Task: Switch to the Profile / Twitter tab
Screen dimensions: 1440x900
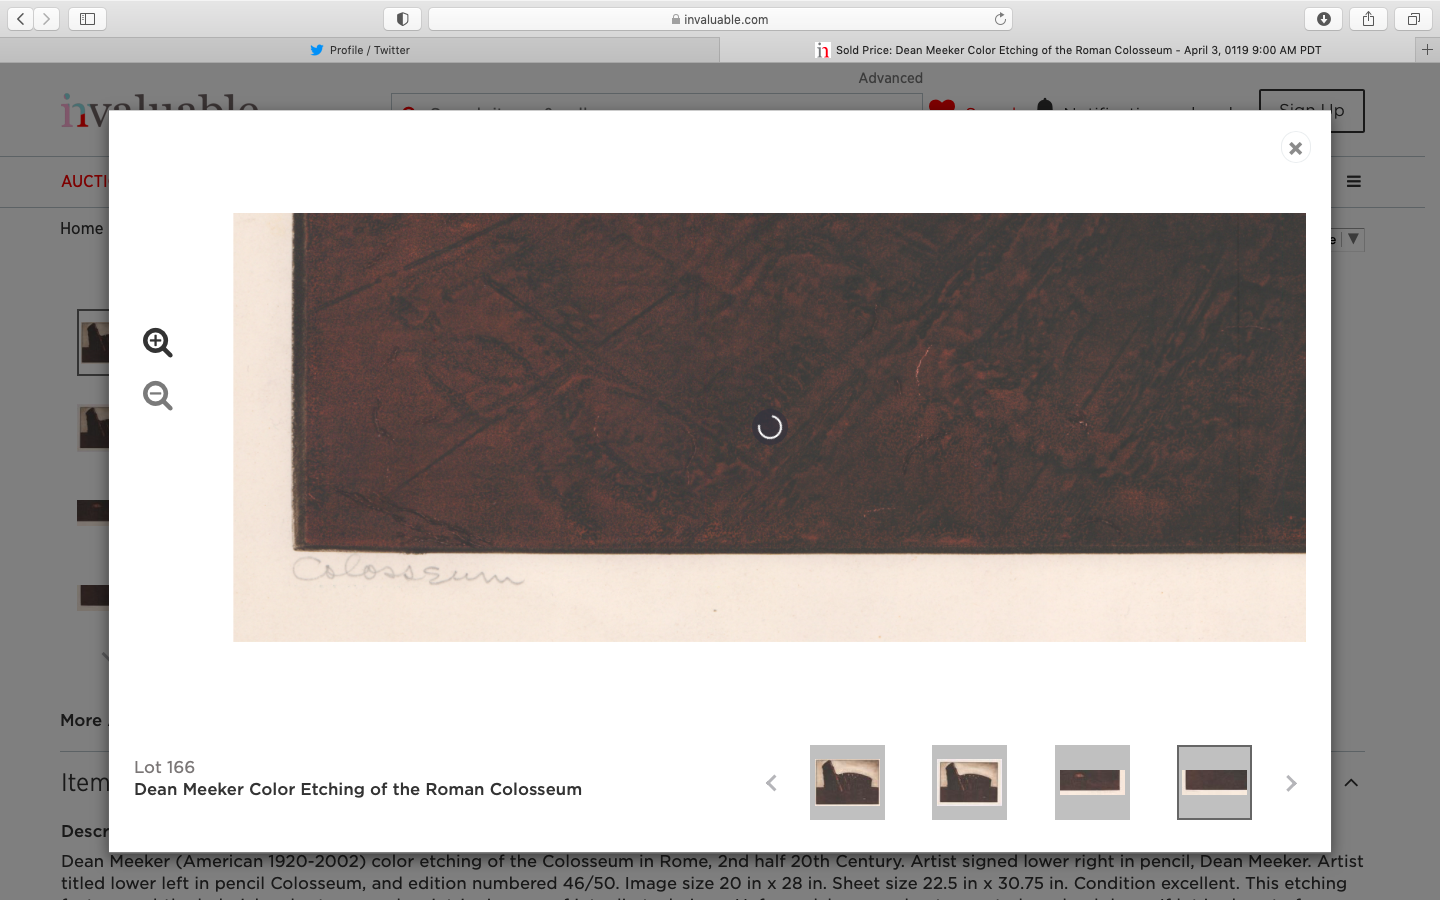Action: tap(360, 49)
